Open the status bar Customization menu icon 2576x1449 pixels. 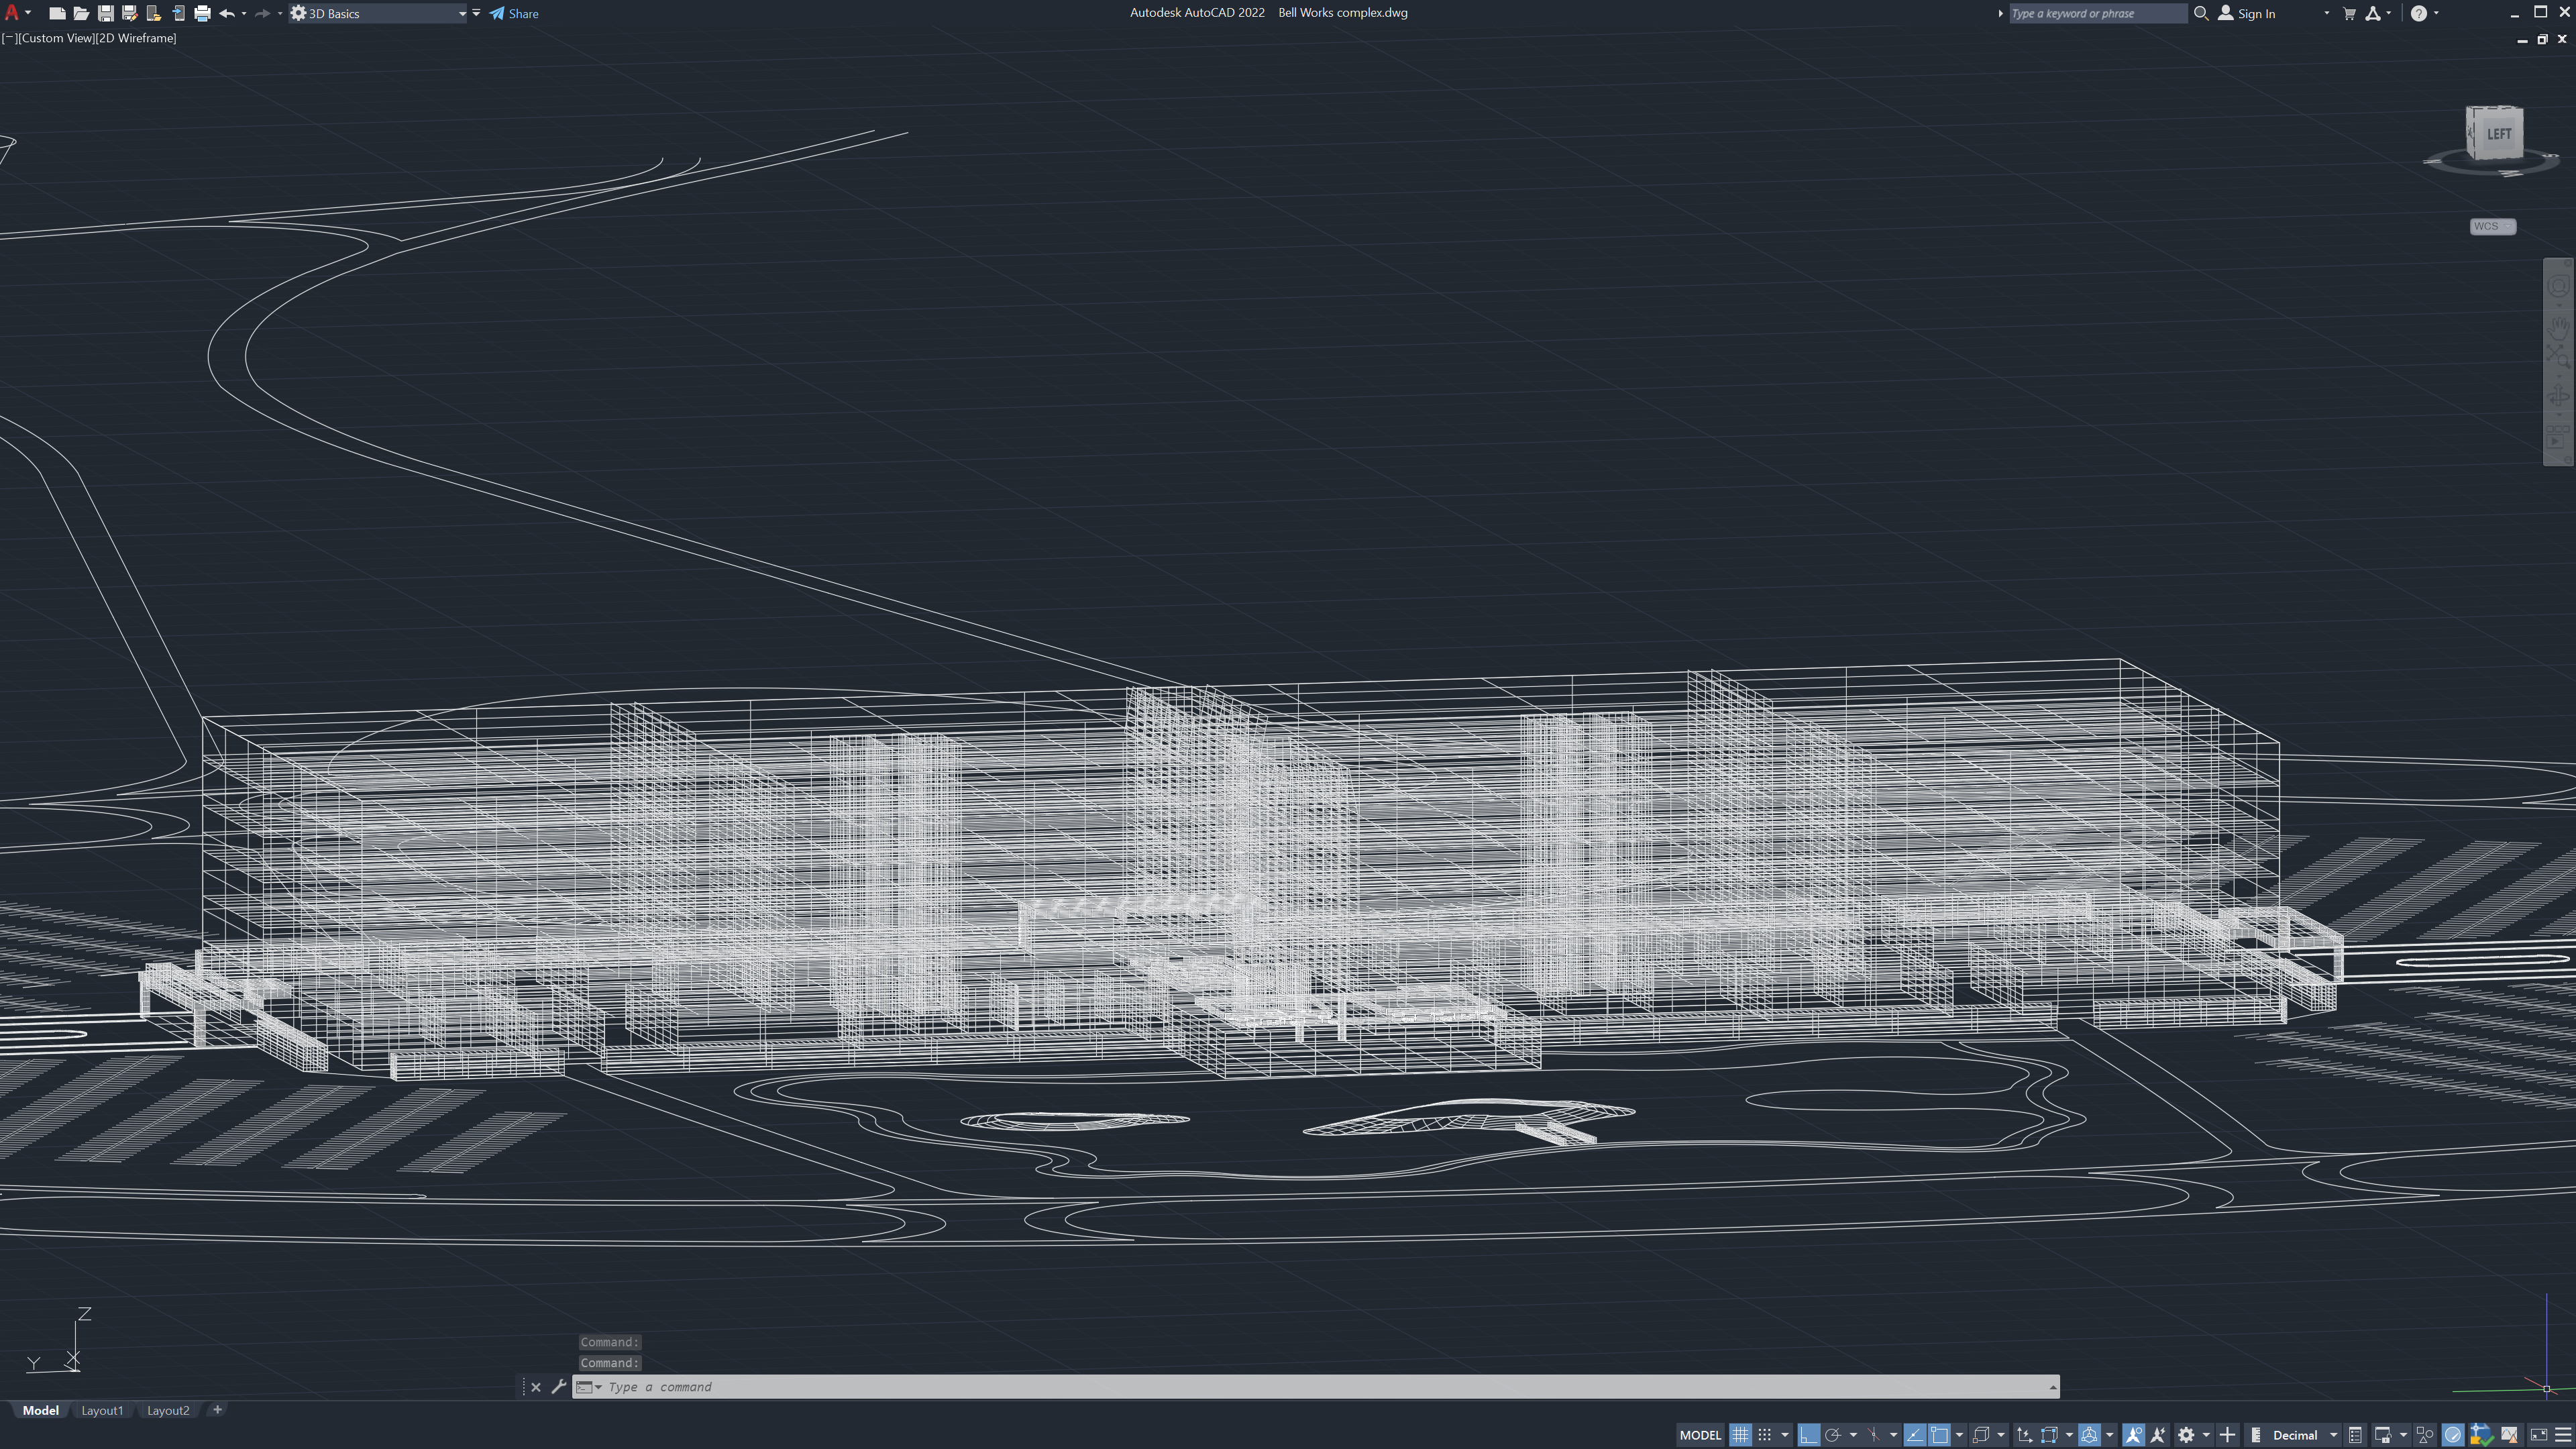[x=2563, y=1435]
